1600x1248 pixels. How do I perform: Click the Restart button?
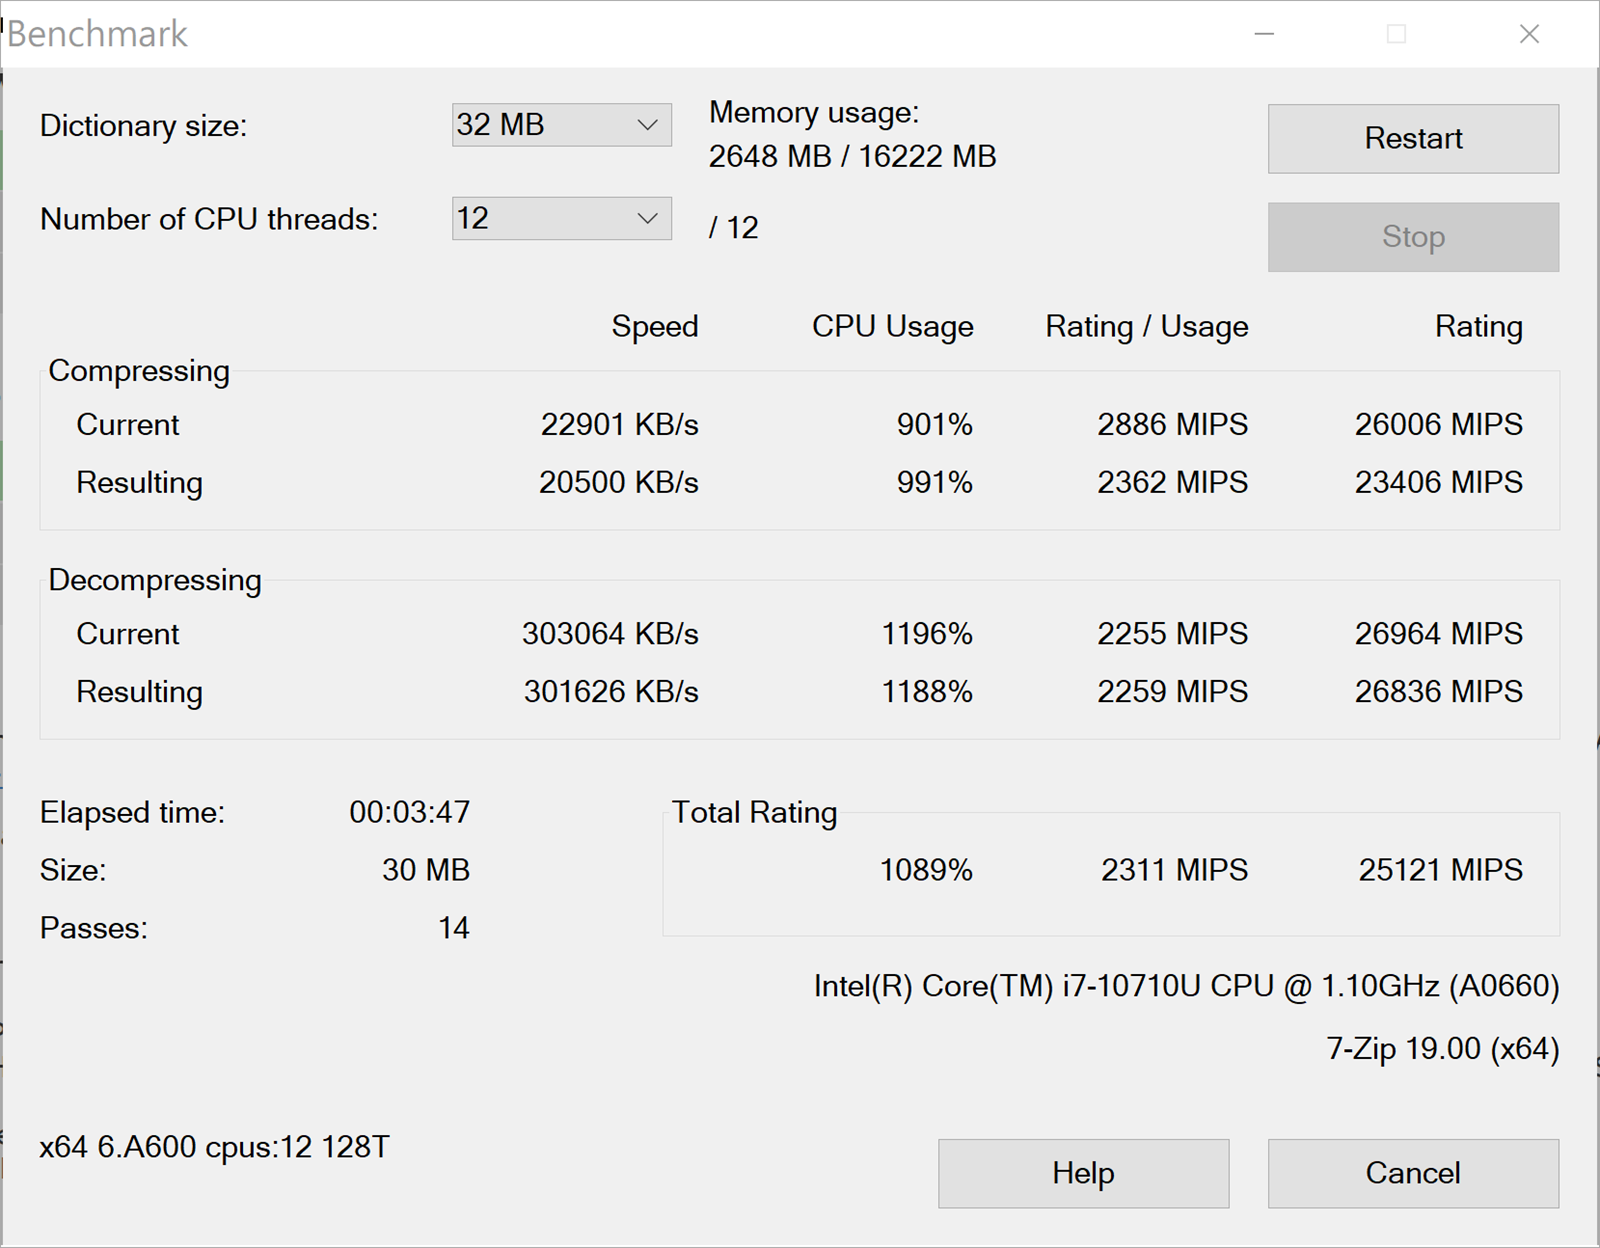[1412, 139]
